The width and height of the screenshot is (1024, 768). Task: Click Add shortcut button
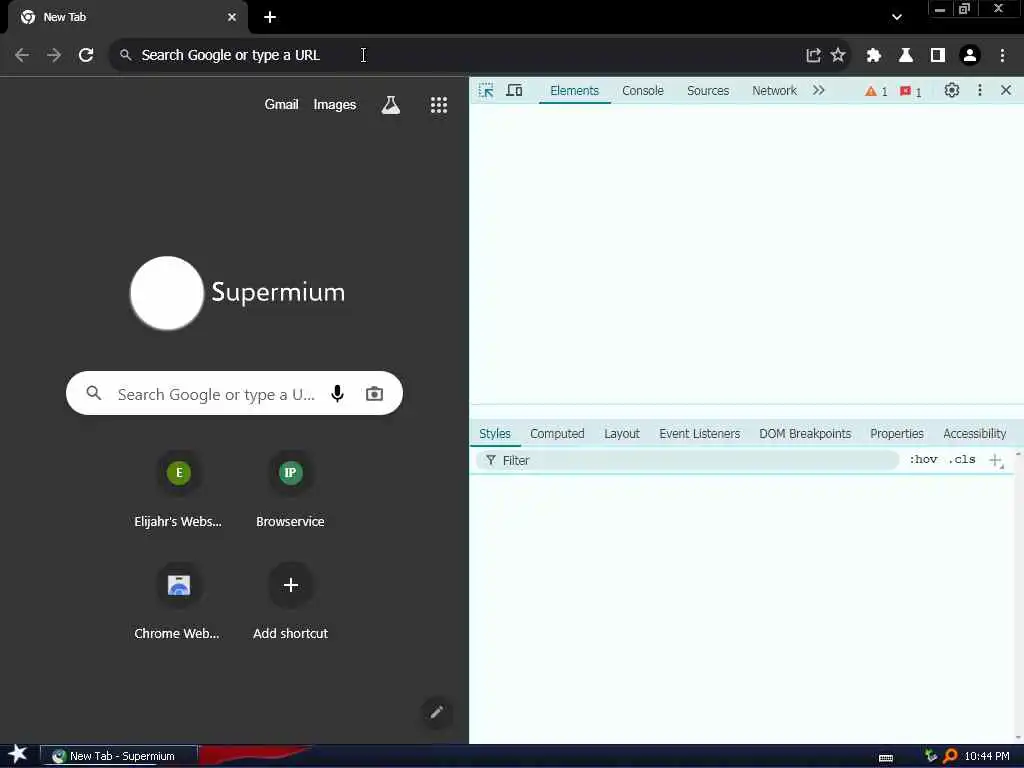[x=291, y=601]
